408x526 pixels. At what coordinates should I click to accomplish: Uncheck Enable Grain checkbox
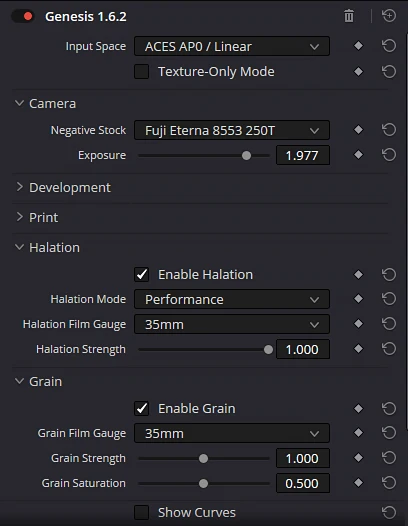pyautogui.click(x=142, y=409)
